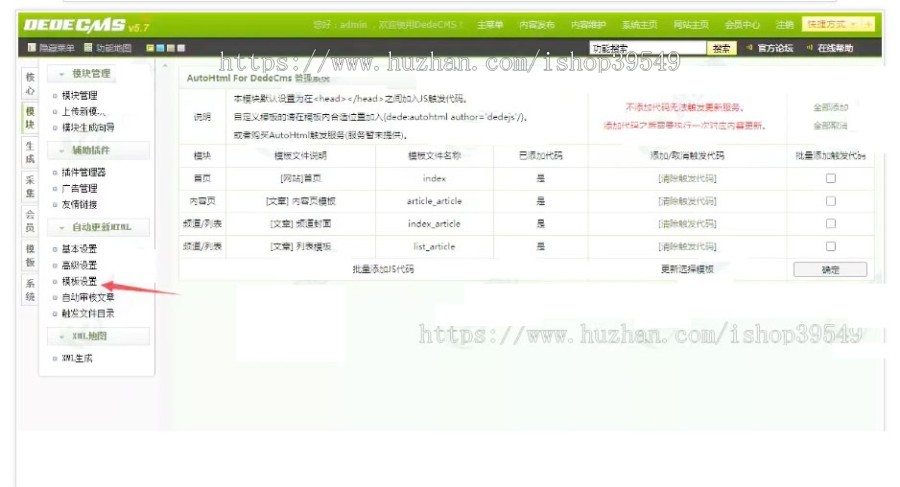This screenshot has width=900, height=487.
Task: Open the 功能地图 function map icon
Action: tap(88, 48)
